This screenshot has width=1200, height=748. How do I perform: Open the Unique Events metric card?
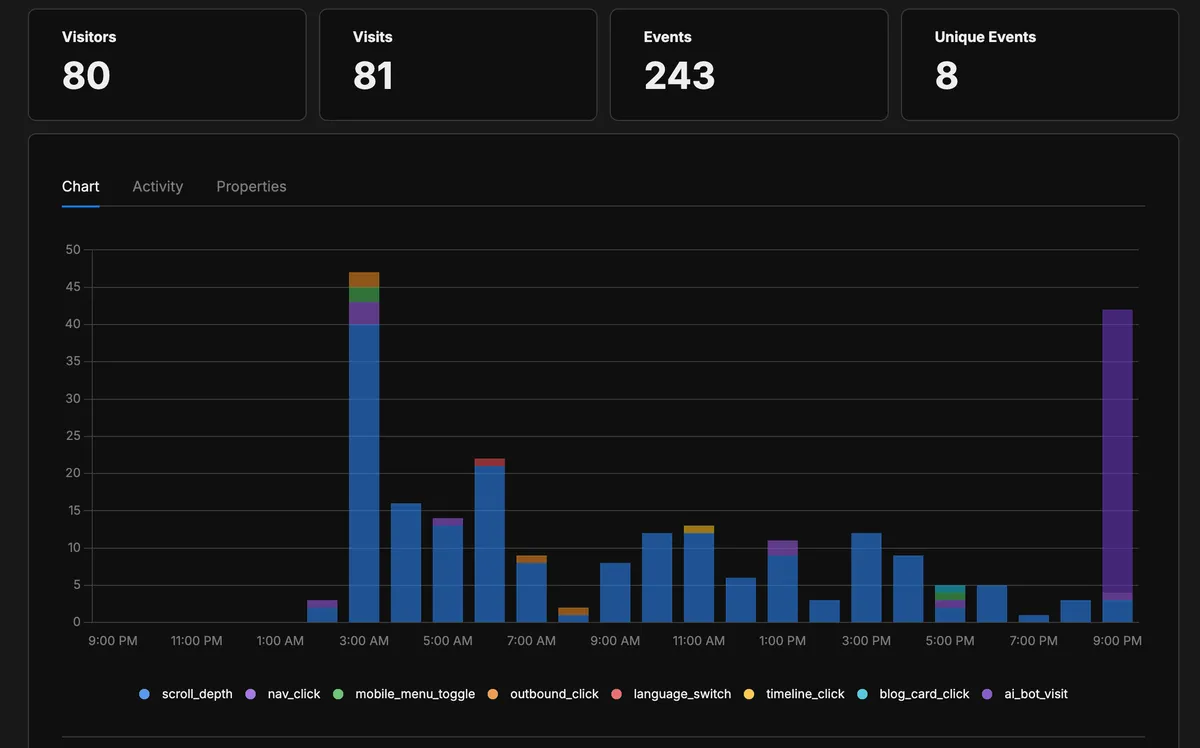click(x=1039, y=63)
